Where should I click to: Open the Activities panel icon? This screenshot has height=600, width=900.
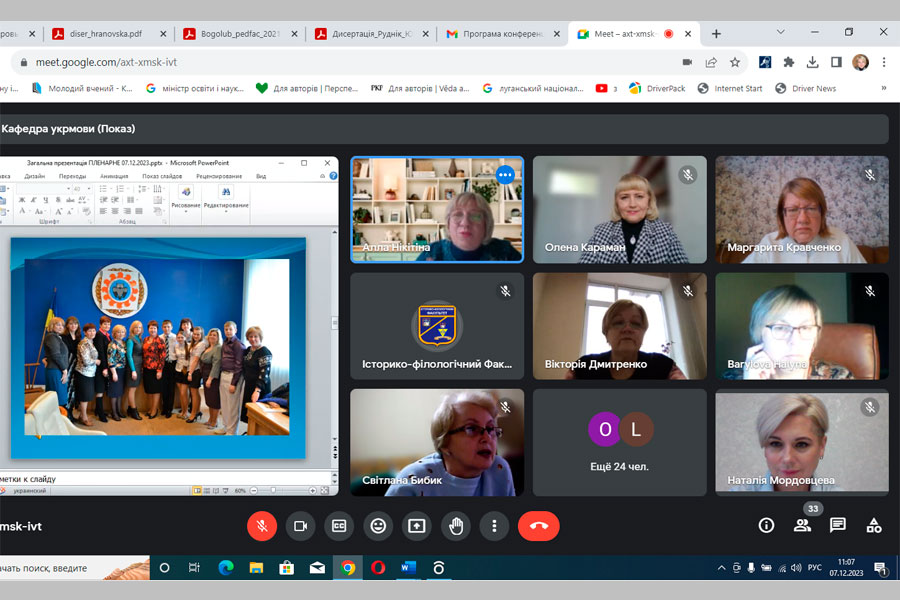pyautogui.click(x=874, y=525)
